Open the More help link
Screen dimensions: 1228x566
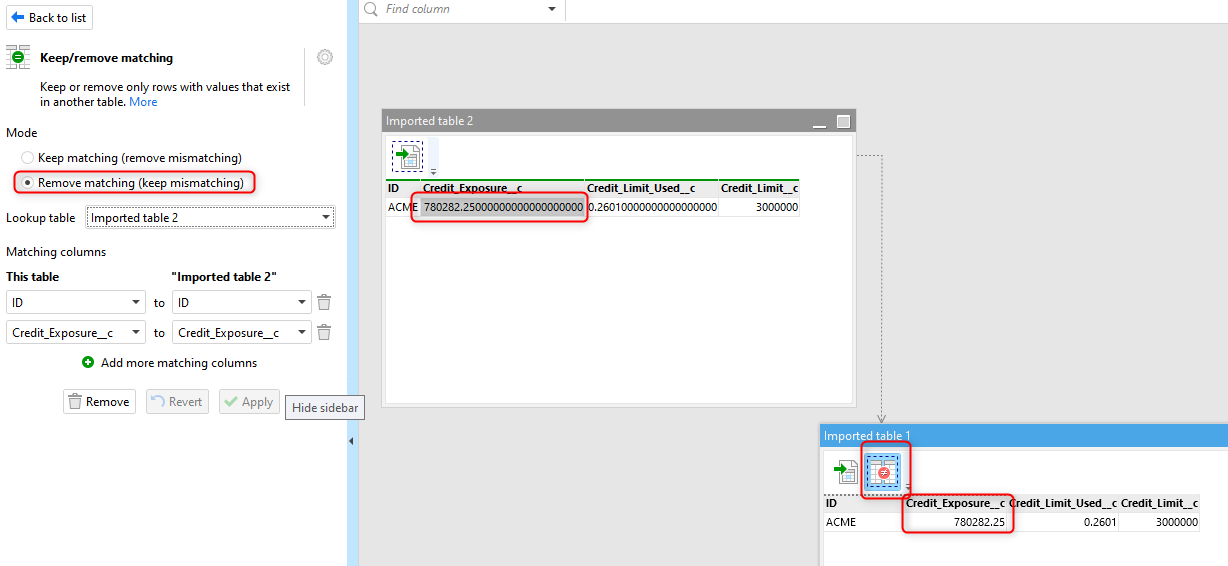point(143,102)
